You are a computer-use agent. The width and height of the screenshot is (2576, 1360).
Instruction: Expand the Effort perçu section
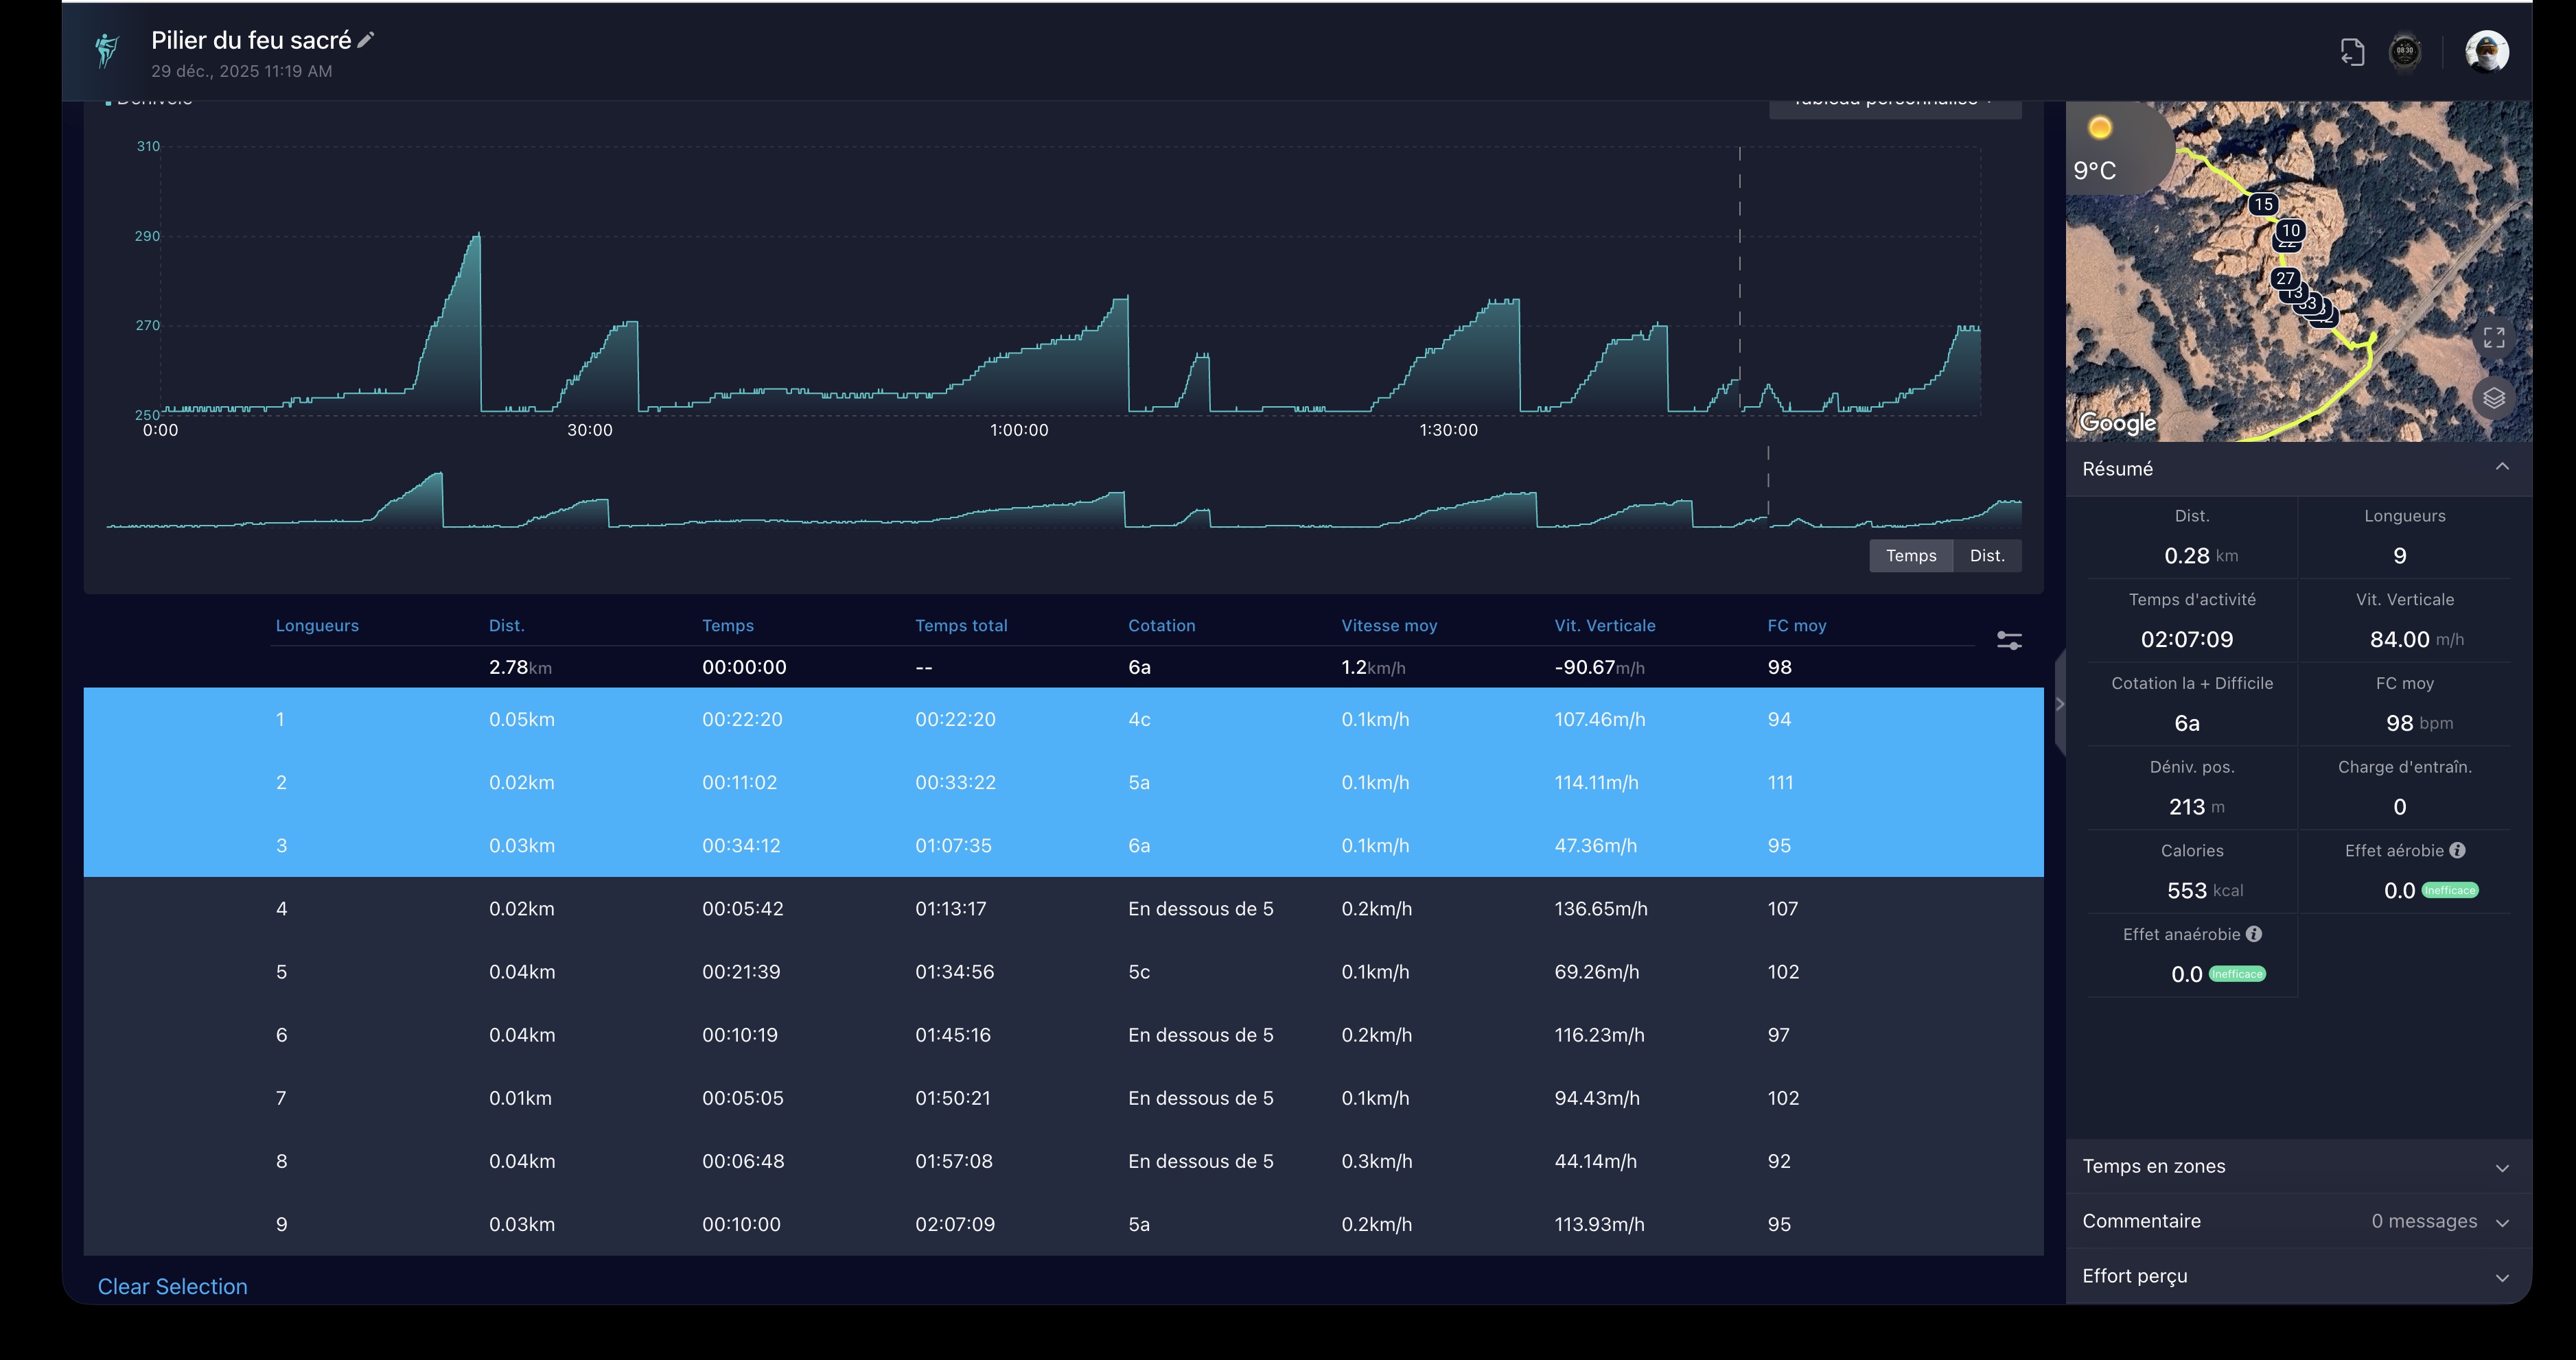click(2502, 1277)
